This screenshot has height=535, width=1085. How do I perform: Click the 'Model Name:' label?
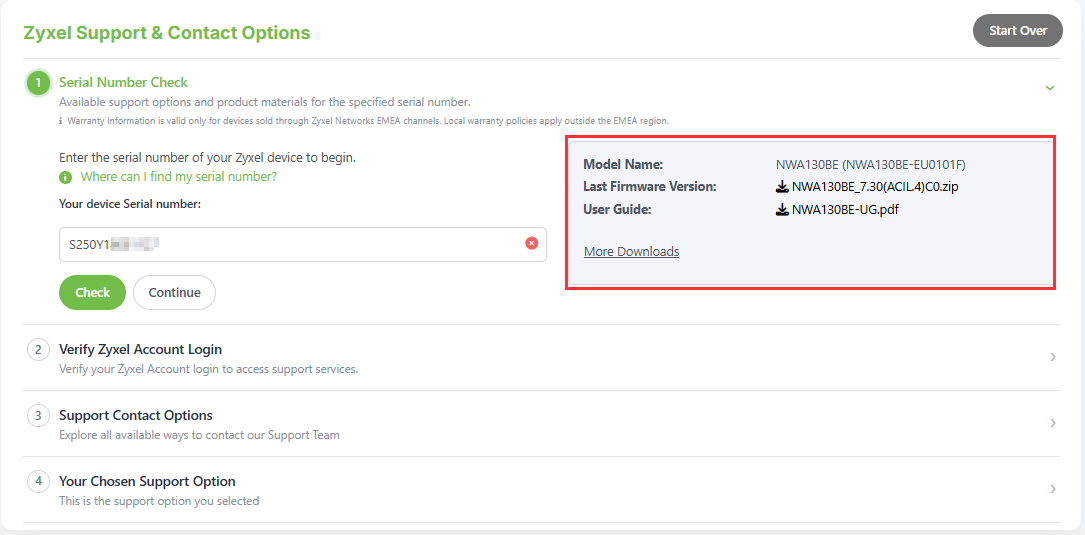click(623, 164)
